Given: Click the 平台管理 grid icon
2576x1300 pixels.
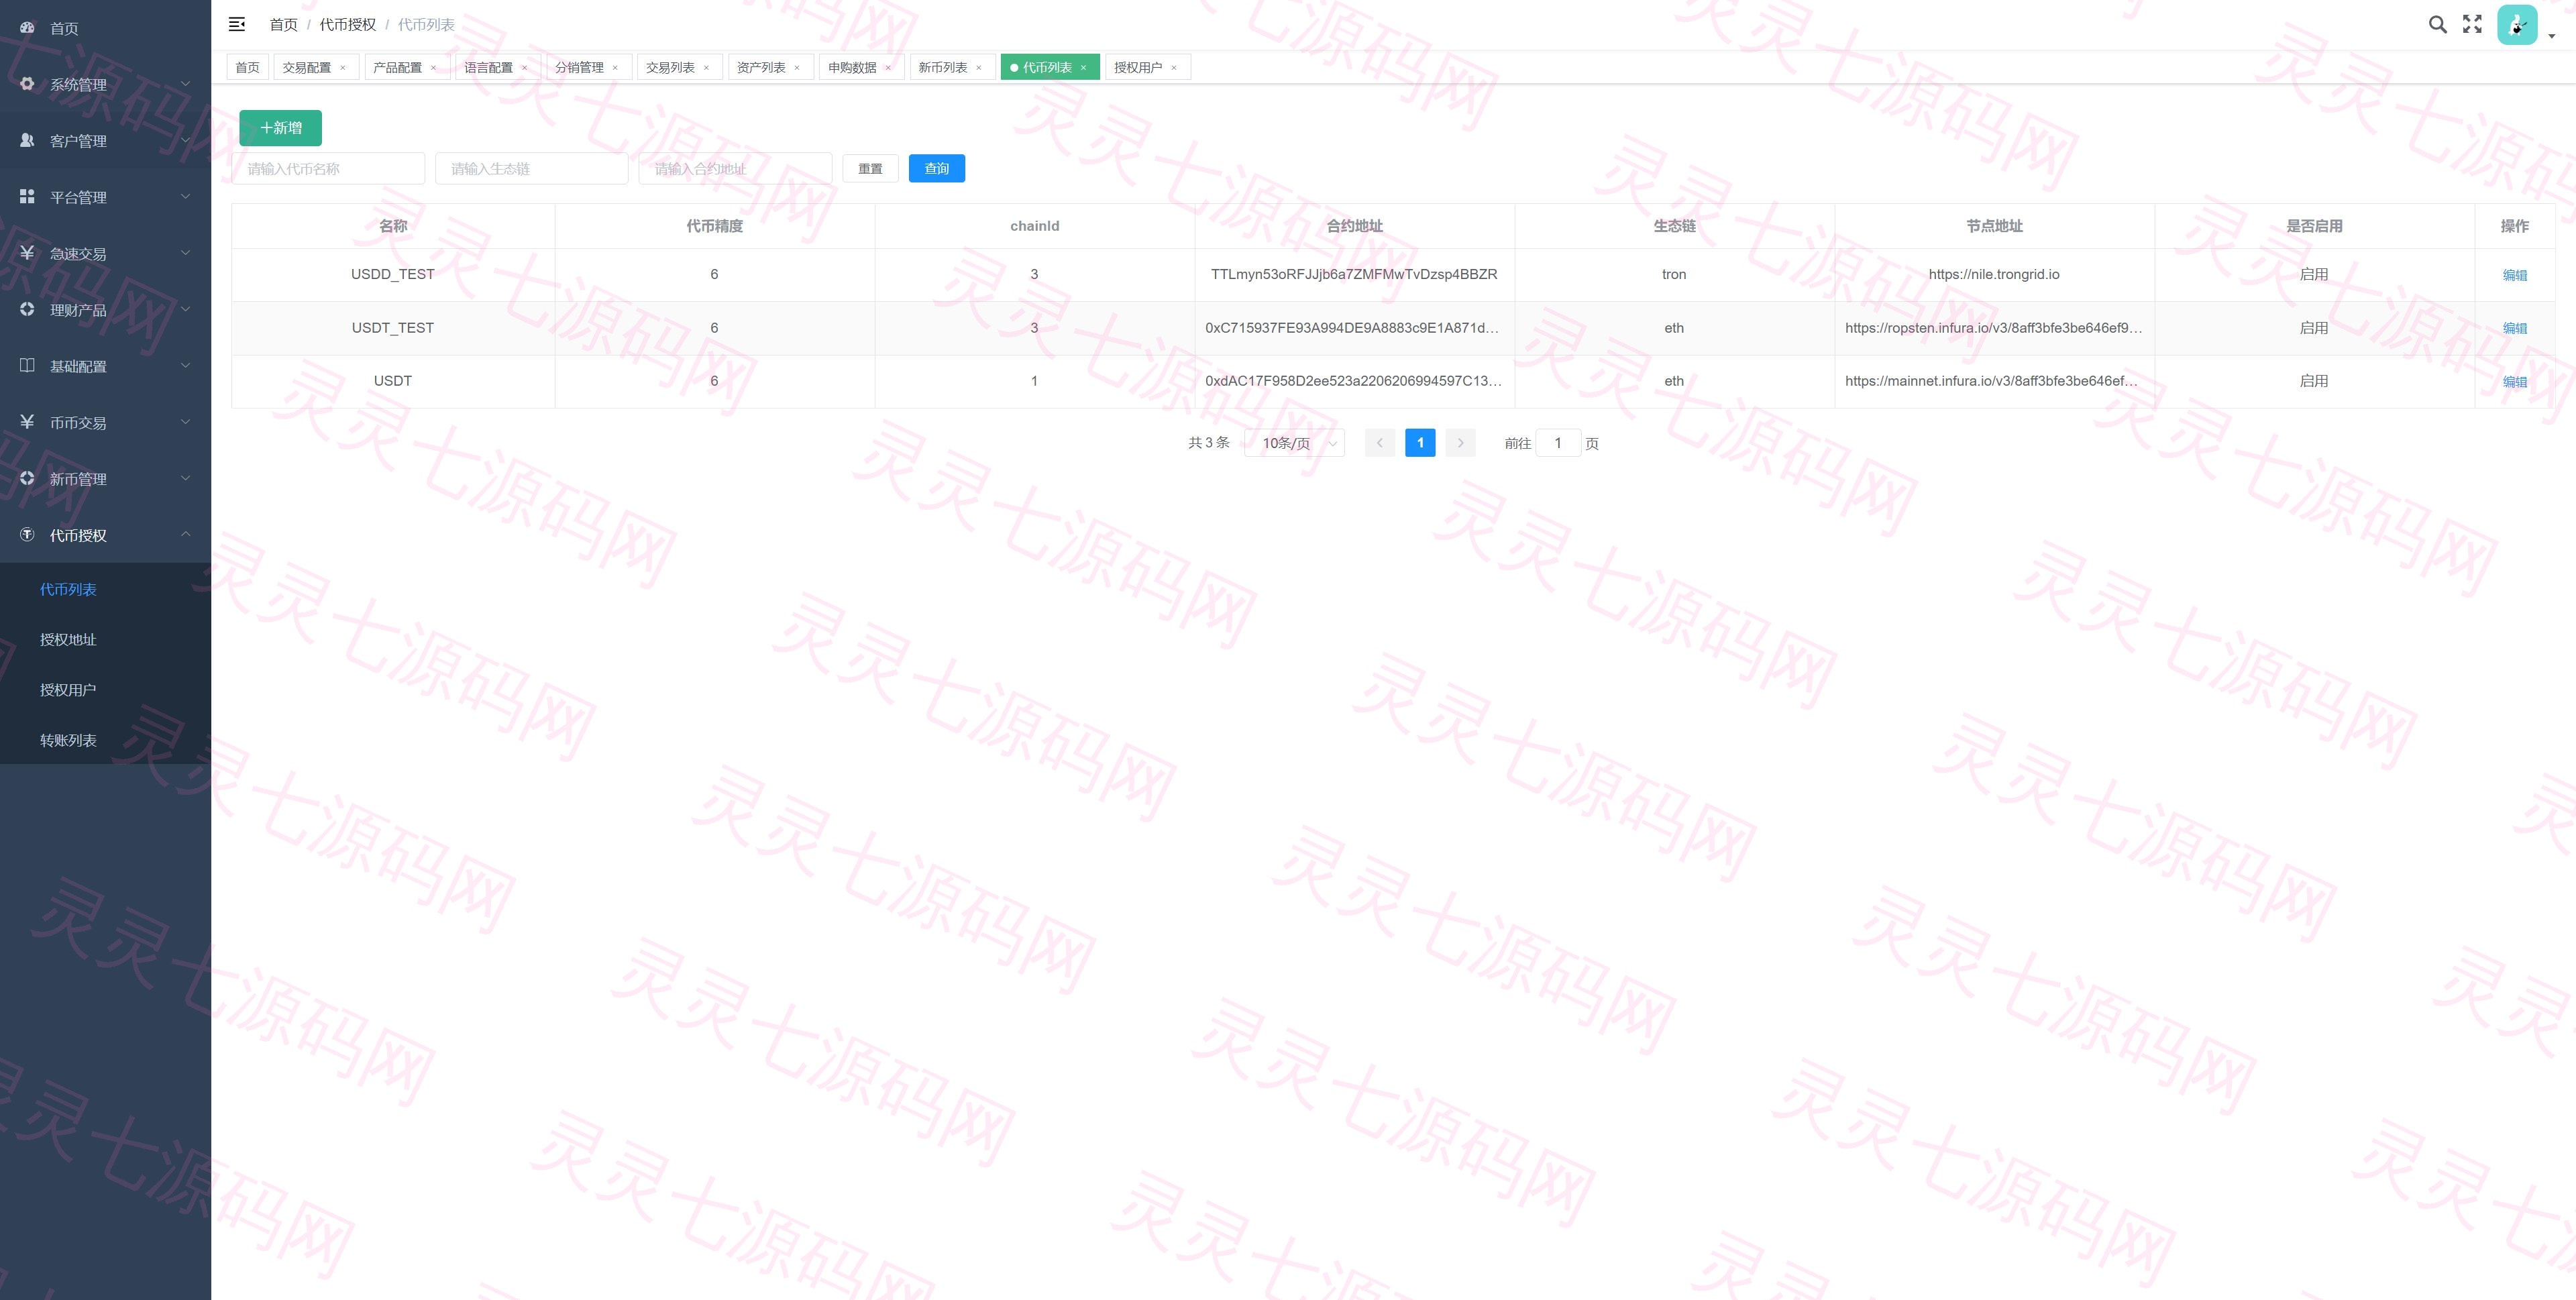Looking at the screenshot, I should (x=27, y=197).
